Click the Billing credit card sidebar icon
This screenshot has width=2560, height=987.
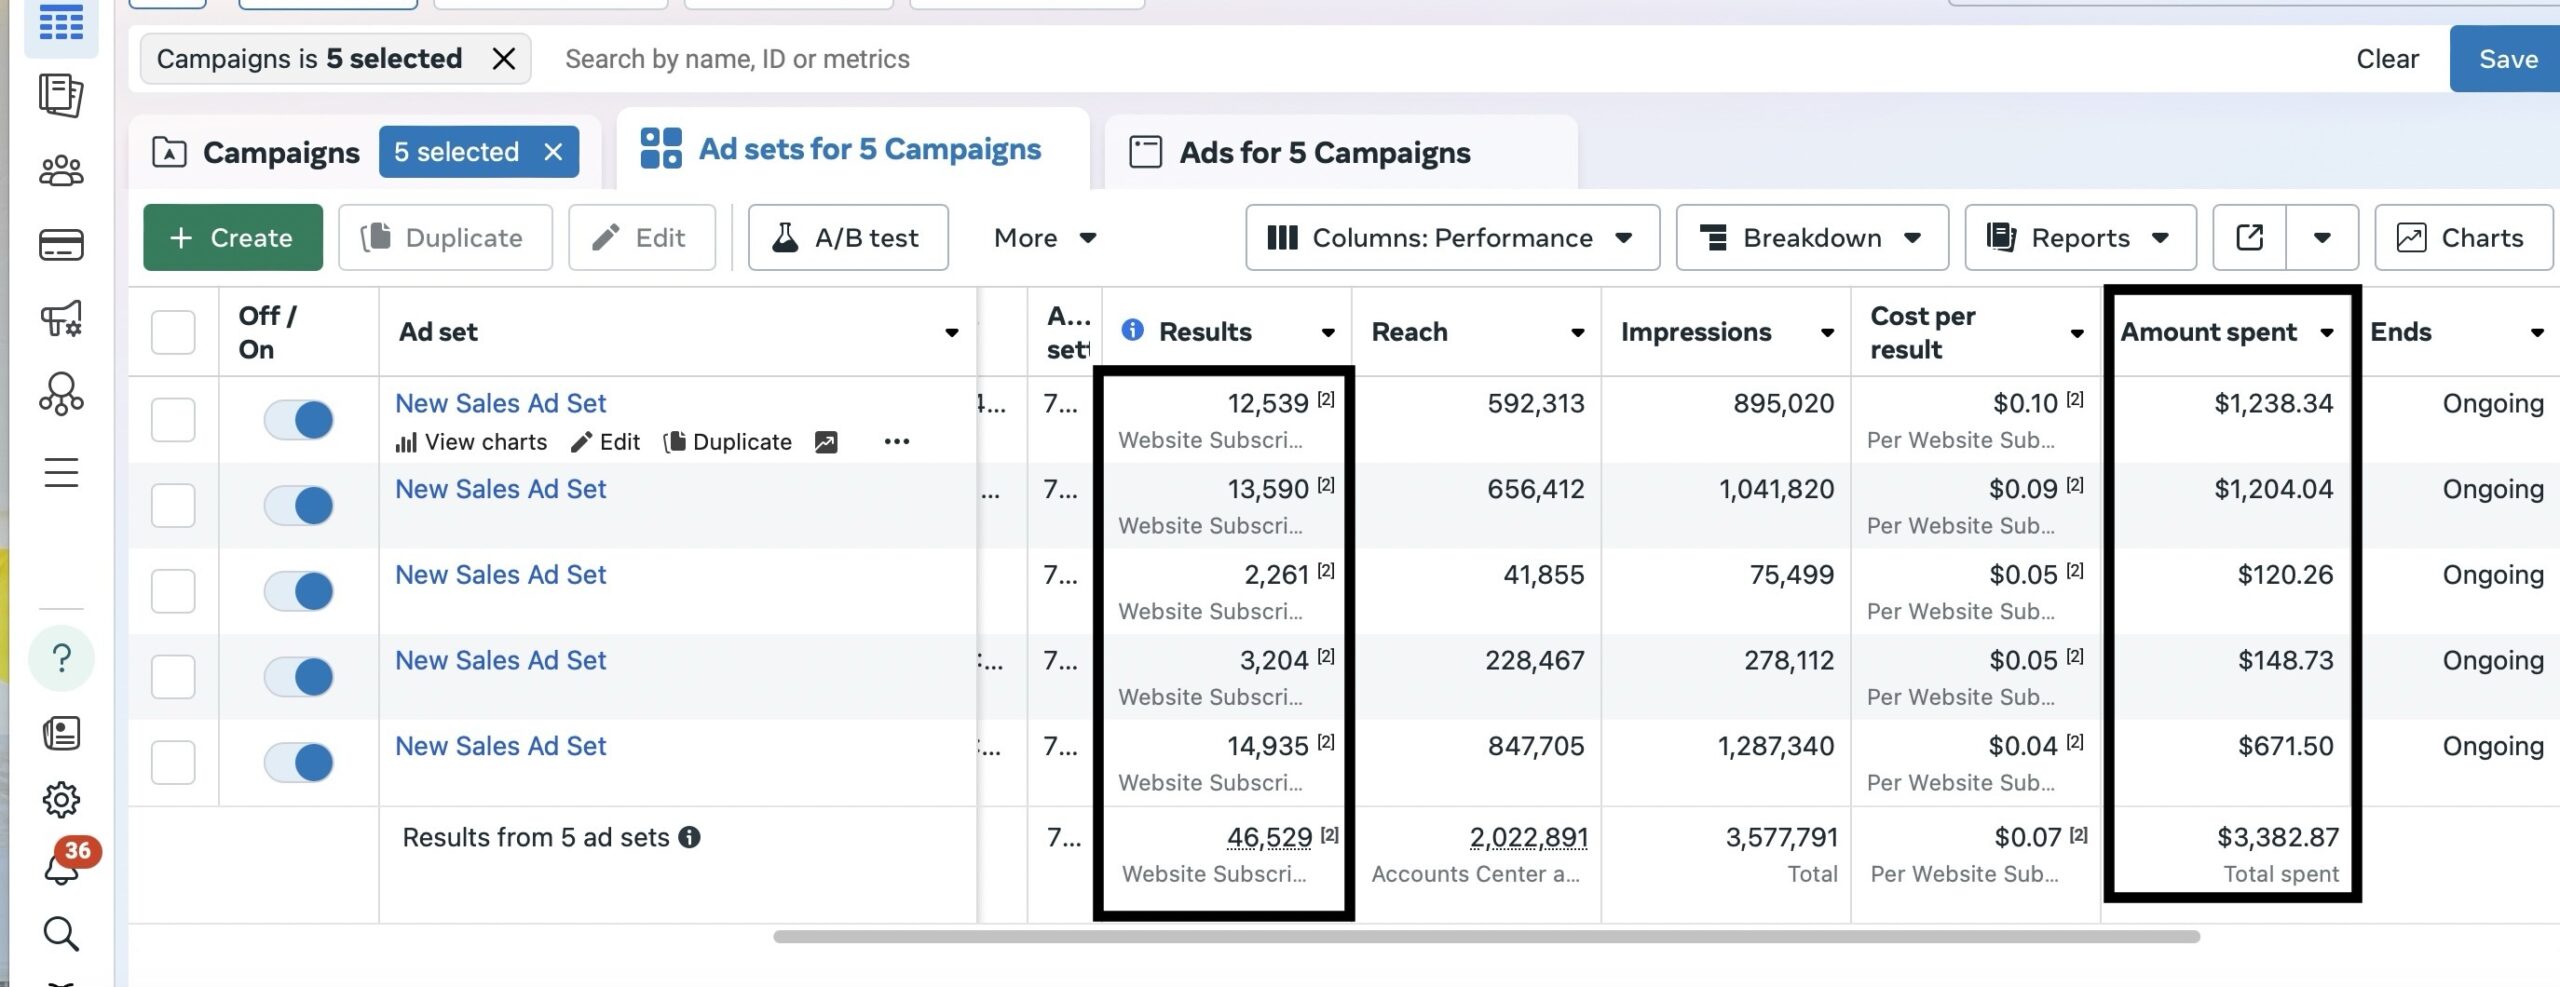[61, 245]
